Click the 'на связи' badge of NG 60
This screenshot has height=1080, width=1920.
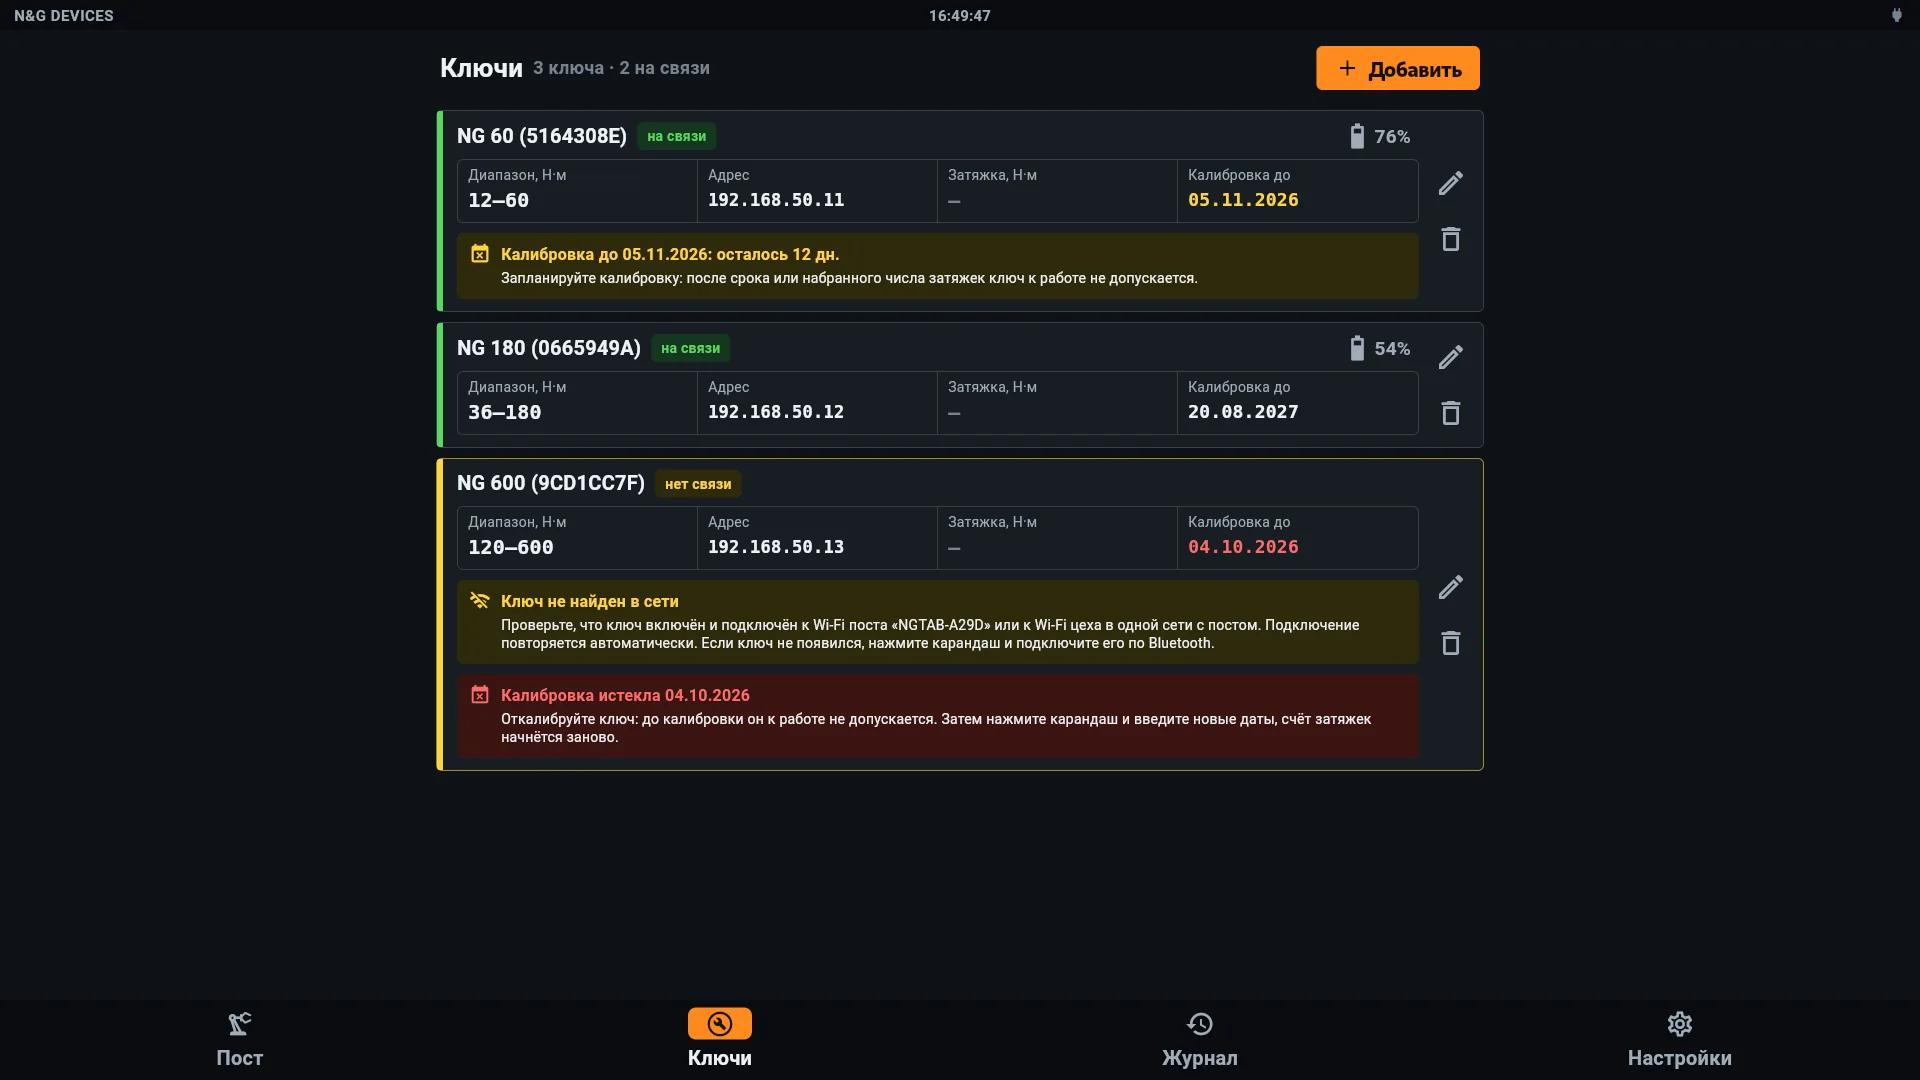pyautogui.click(x=677, y=136)
